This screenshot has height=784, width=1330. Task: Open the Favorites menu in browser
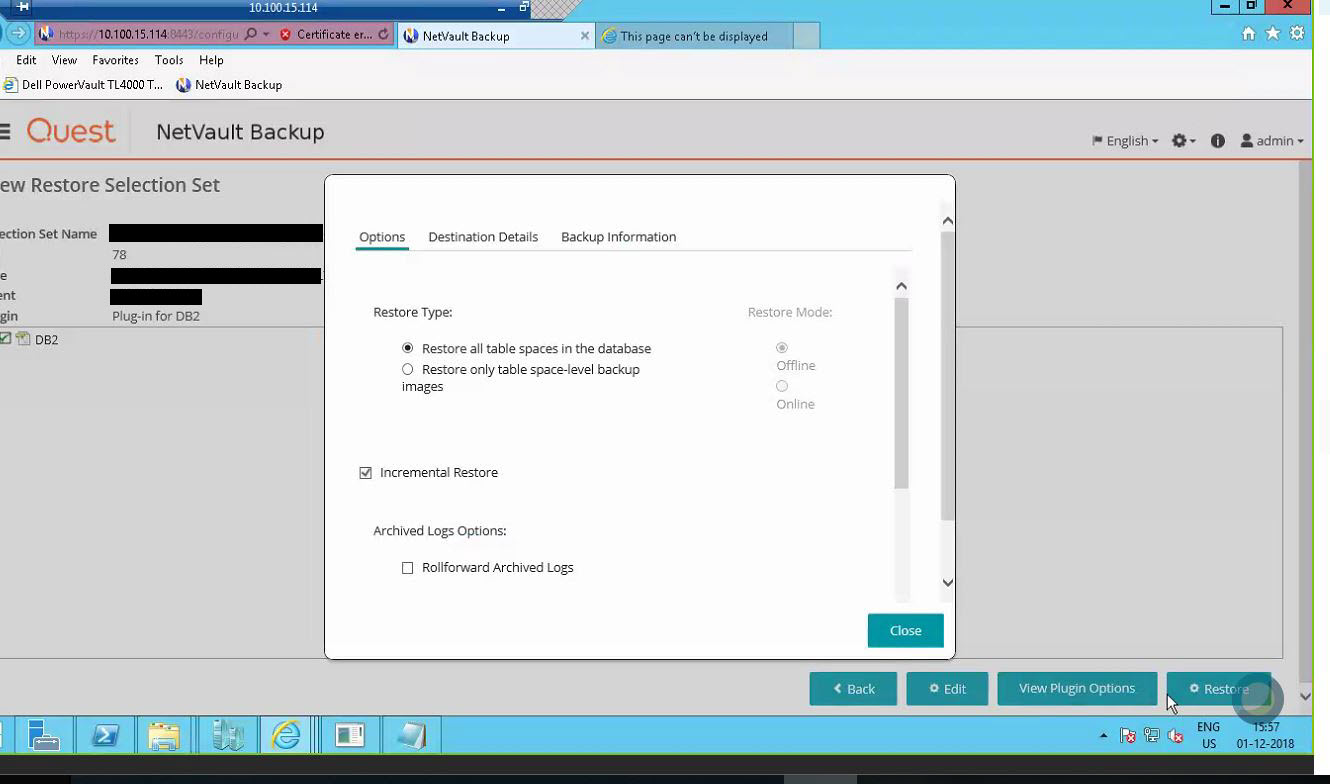[115, 60]
